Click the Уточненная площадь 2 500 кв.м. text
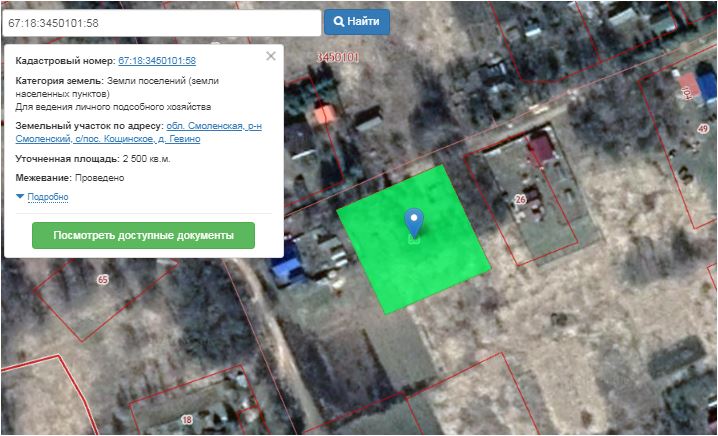This screenshot has width=718, height=436. [x=93, y=159]
